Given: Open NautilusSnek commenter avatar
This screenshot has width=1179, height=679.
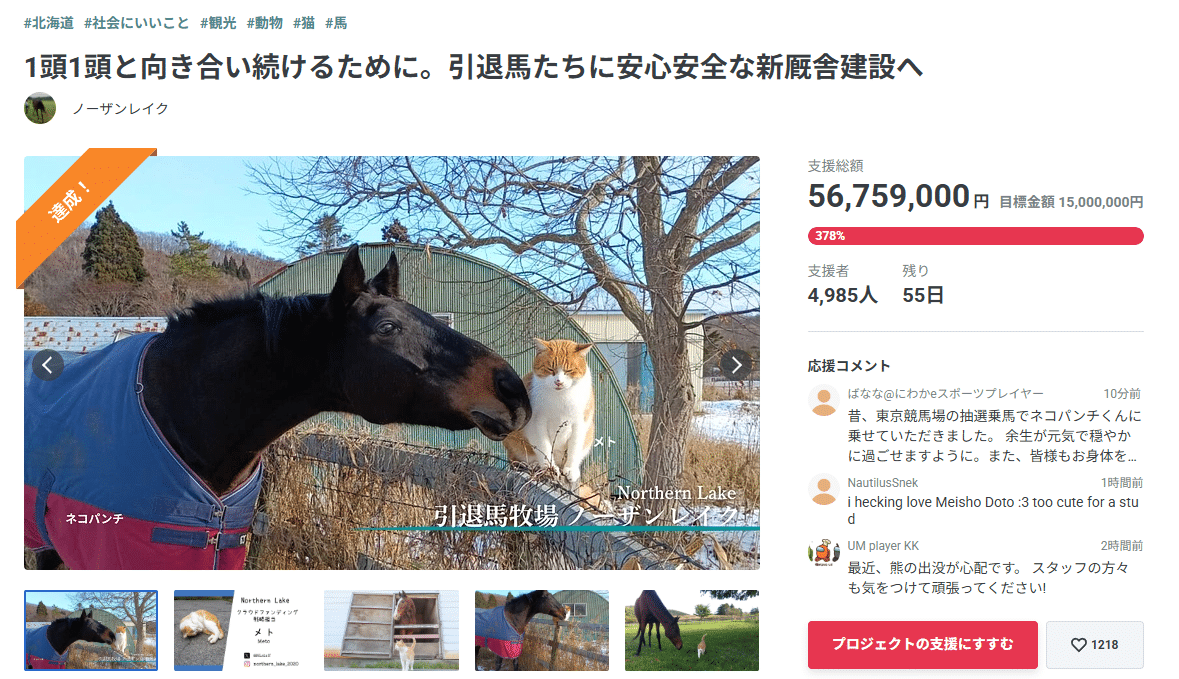Looking at the screenshot, I should [x=824, y=490].
